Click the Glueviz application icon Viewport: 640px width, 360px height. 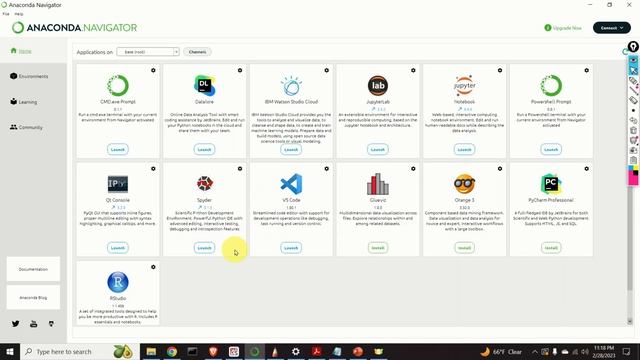[378, 184]
